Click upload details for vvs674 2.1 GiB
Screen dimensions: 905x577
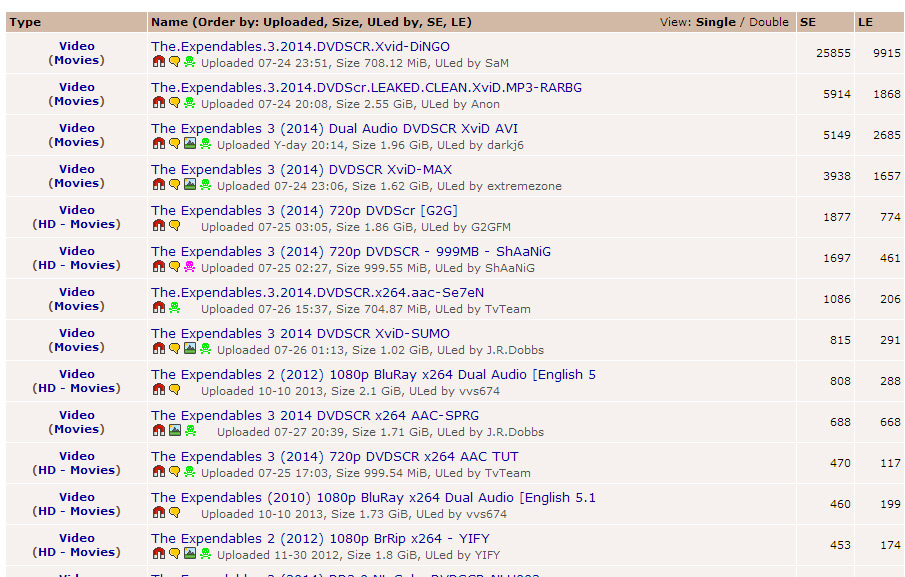350,391
